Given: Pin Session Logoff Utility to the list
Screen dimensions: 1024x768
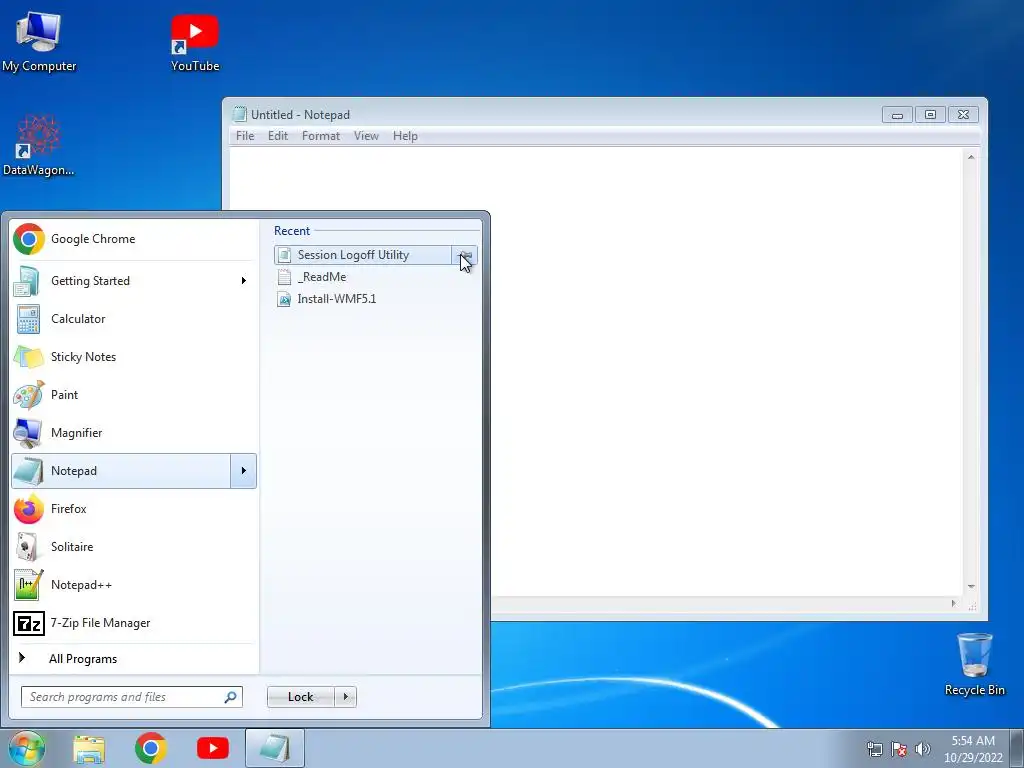Looking at the screenshot, I should (x=465, y=255).
